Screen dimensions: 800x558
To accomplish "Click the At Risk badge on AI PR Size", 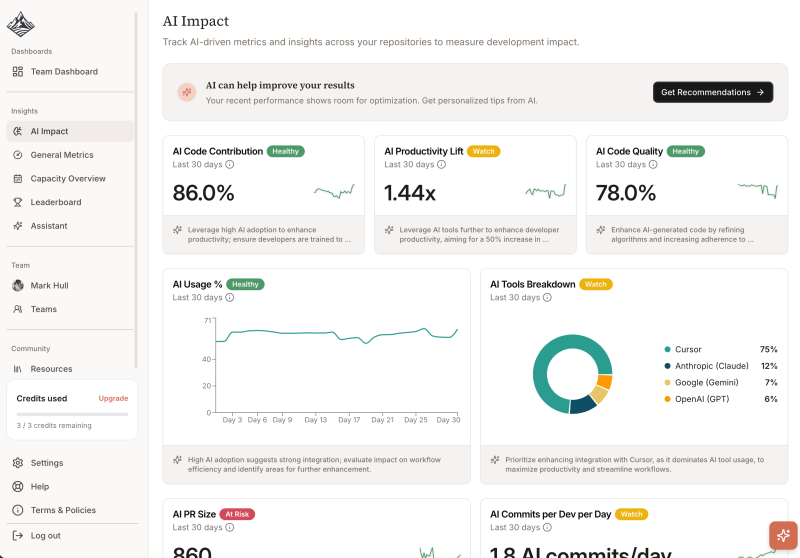I will tap(237, 514).
